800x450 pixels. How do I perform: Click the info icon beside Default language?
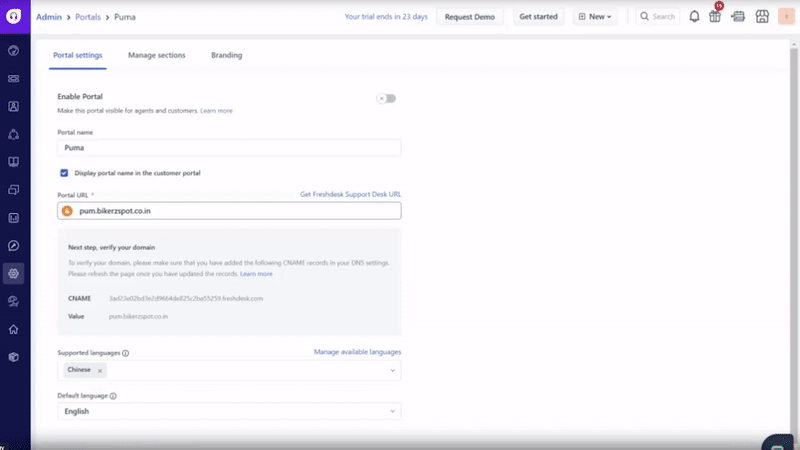[113, 396]
